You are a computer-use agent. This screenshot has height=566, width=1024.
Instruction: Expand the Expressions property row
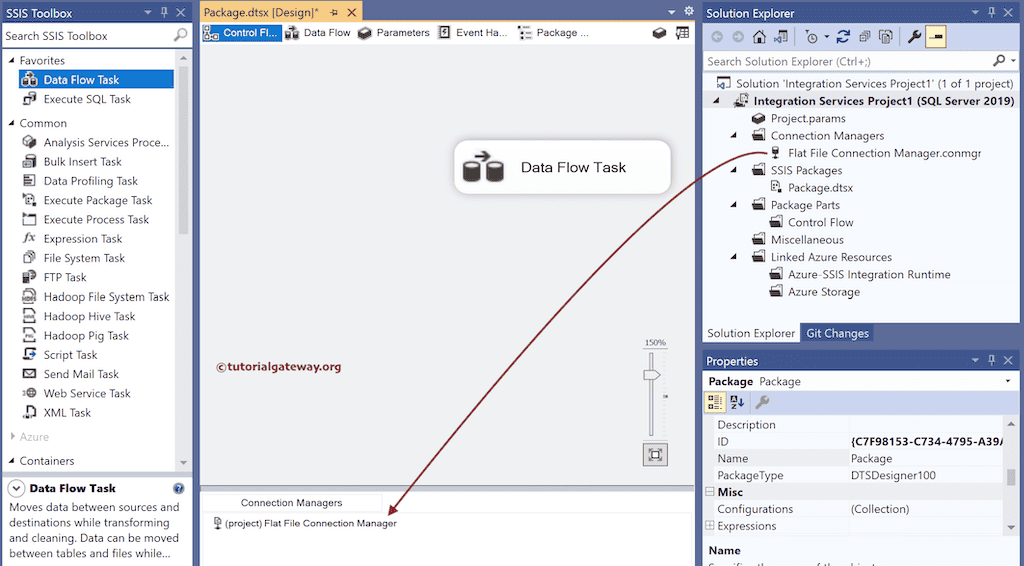(x=710, y=526)
